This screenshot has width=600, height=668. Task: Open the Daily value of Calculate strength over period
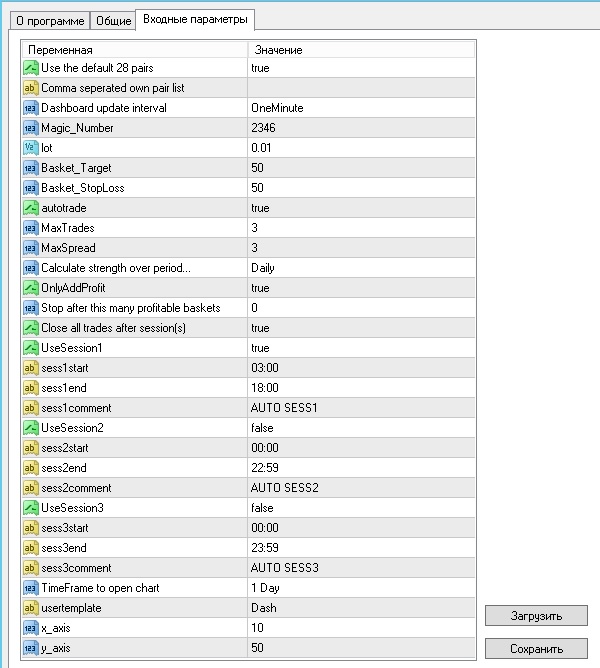point(361,268)
